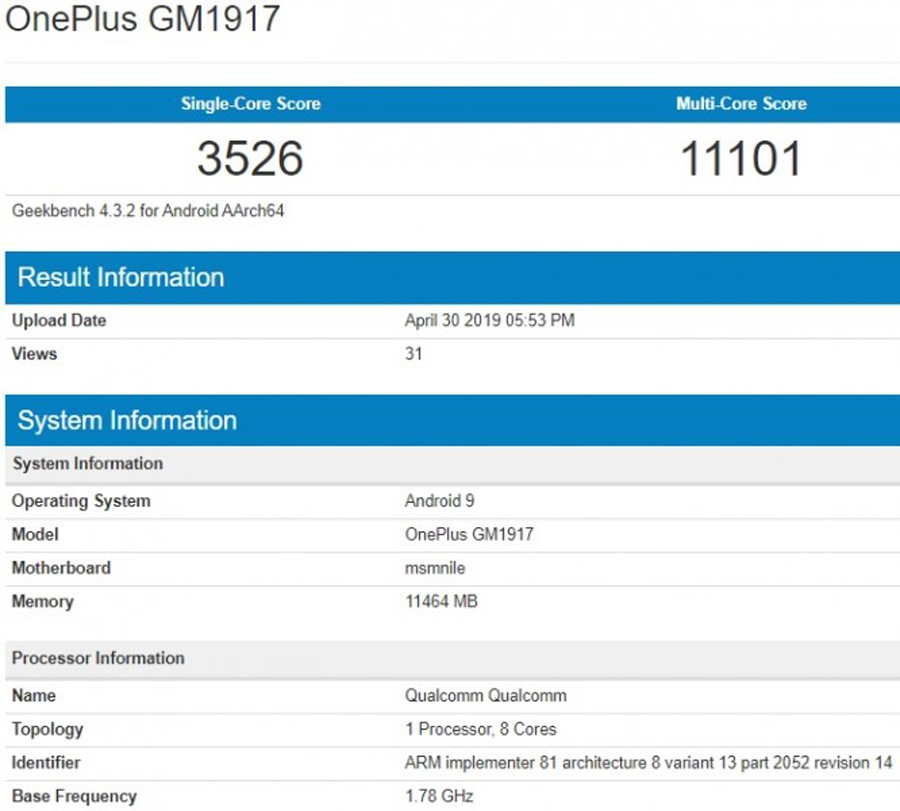Click the 'Memory' label
The image size is (900, 811).
tap(43, 602)
